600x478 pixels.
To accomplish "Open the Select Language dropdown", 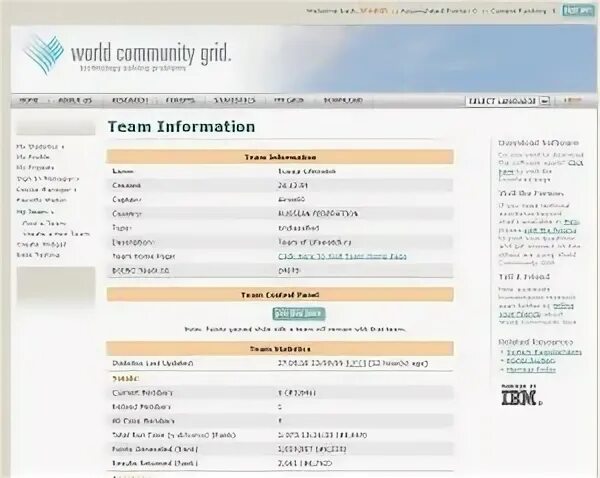I will click(507, 101).
